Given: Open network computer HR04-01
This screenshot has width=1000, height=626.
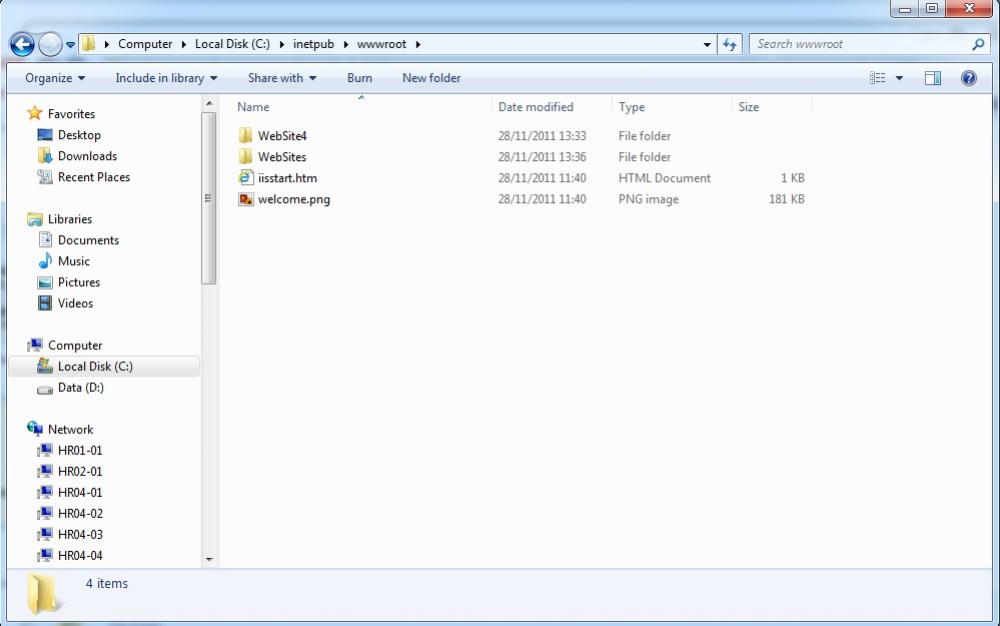Looking at the screenshot, I should (x=80, y=493).
